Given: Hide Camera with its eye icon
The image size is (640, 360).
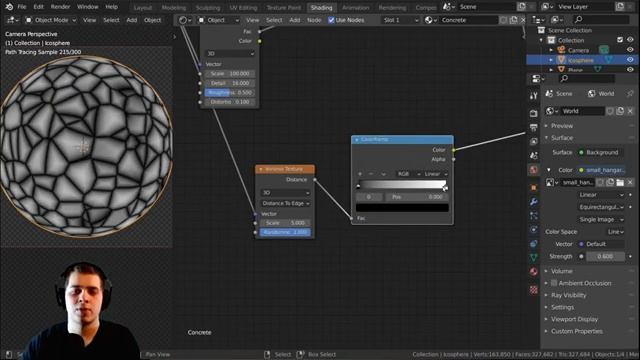Looking at the screenshot, I should (630, 50).
